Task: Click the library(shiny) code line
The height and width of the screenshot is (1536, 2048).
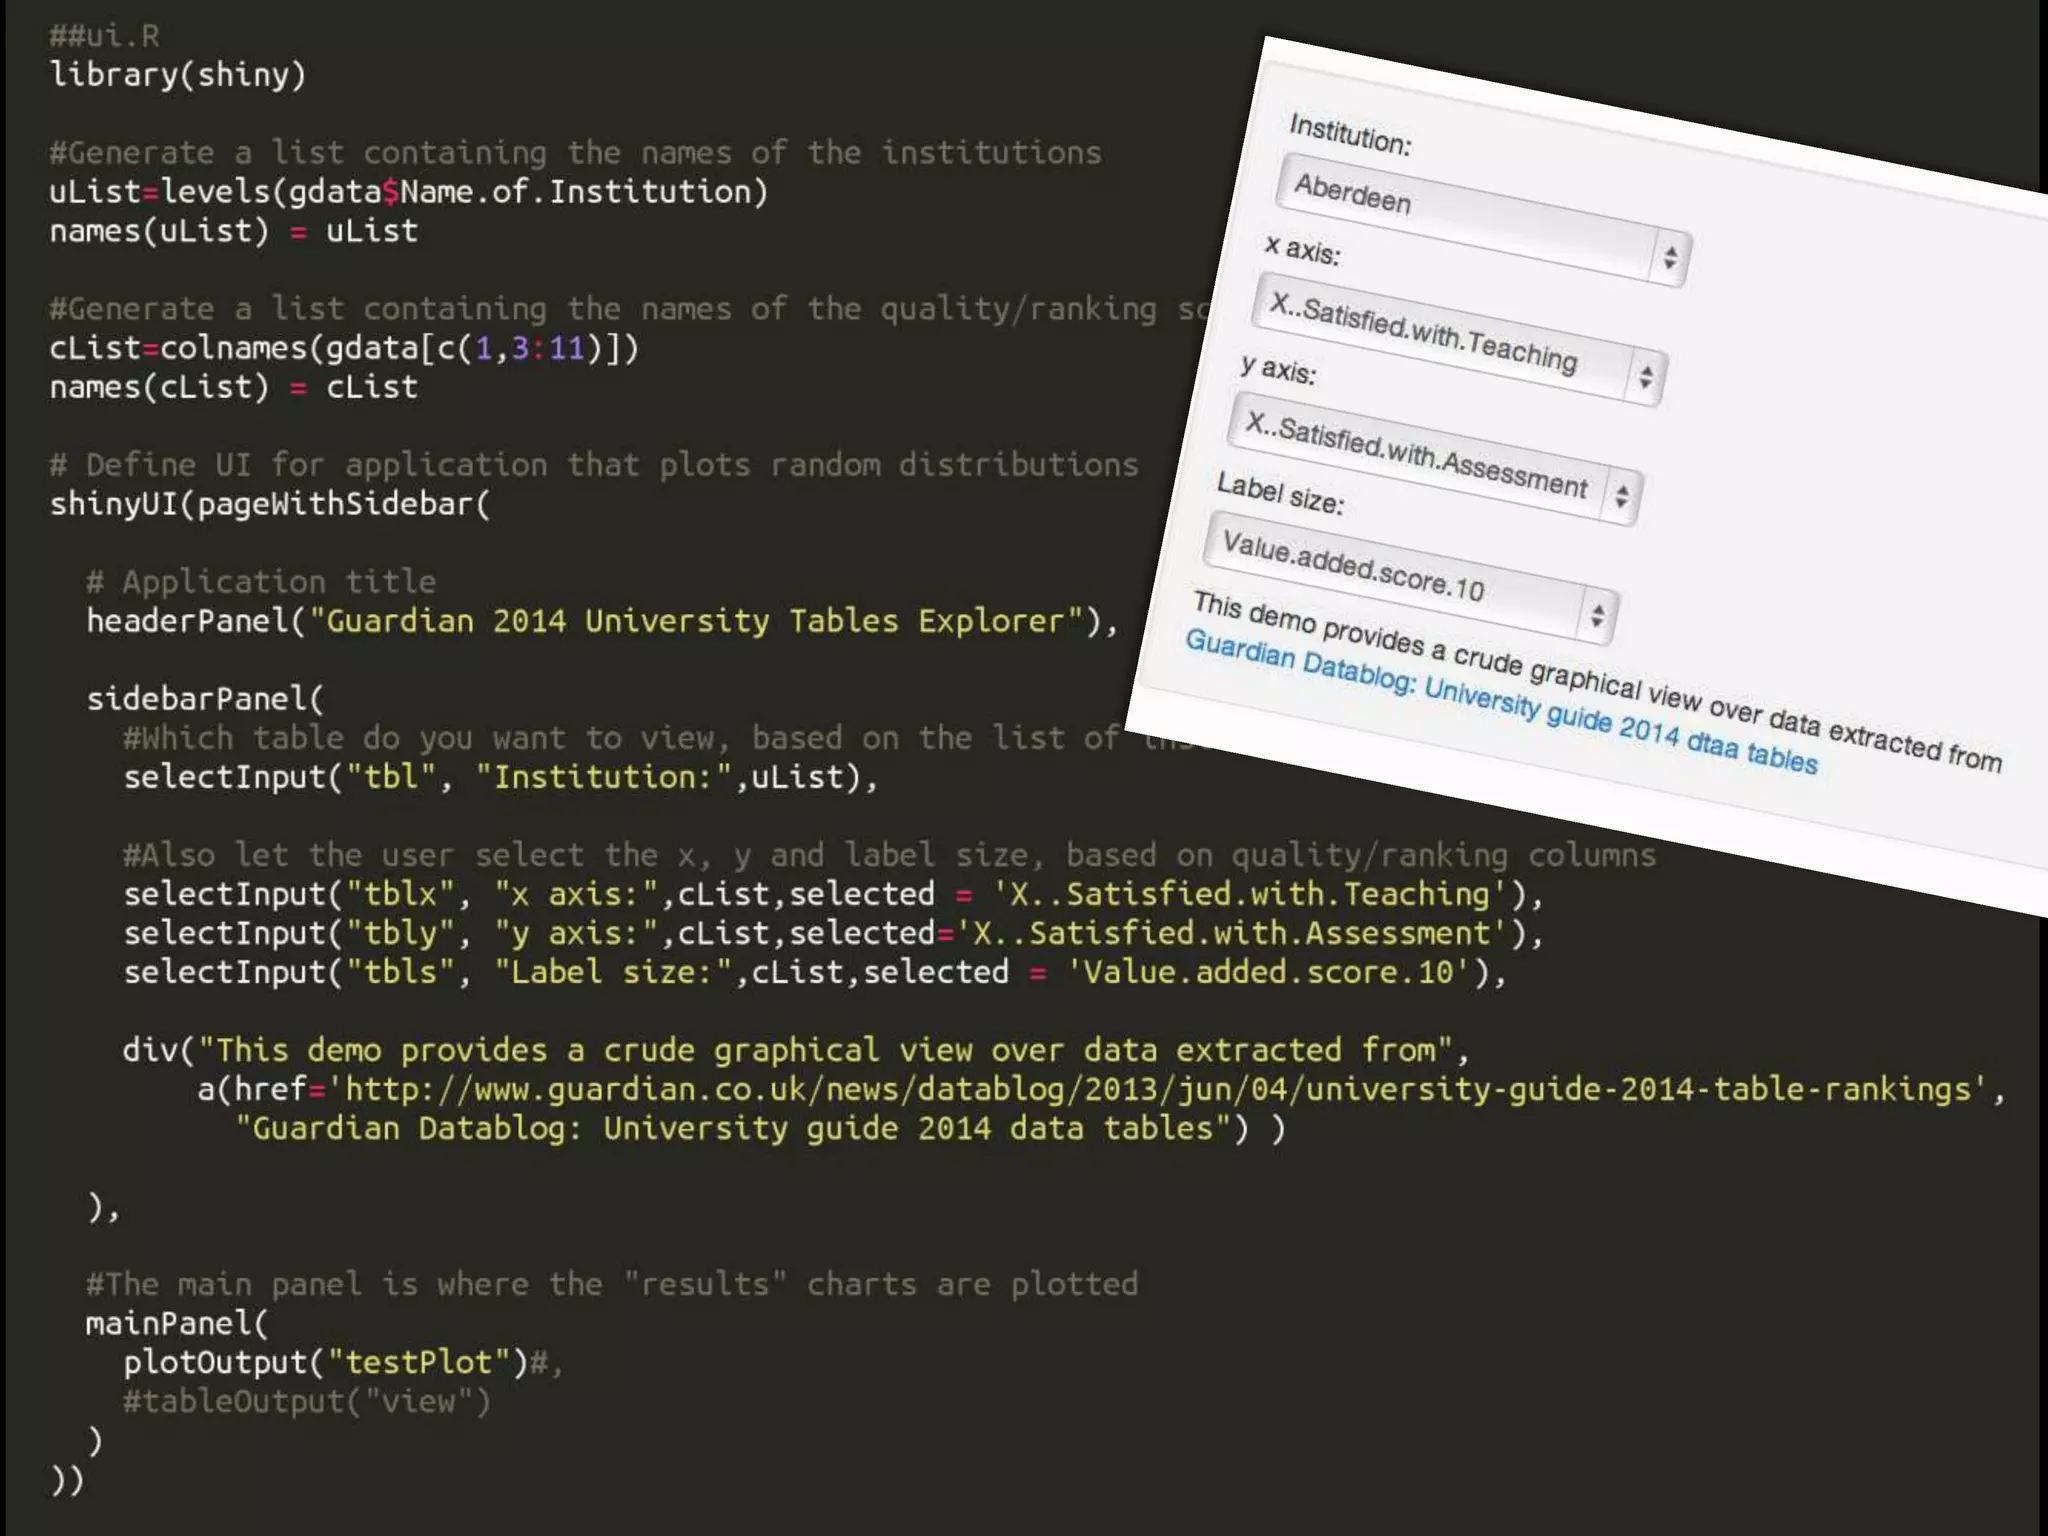Action: tap(178, 75)
